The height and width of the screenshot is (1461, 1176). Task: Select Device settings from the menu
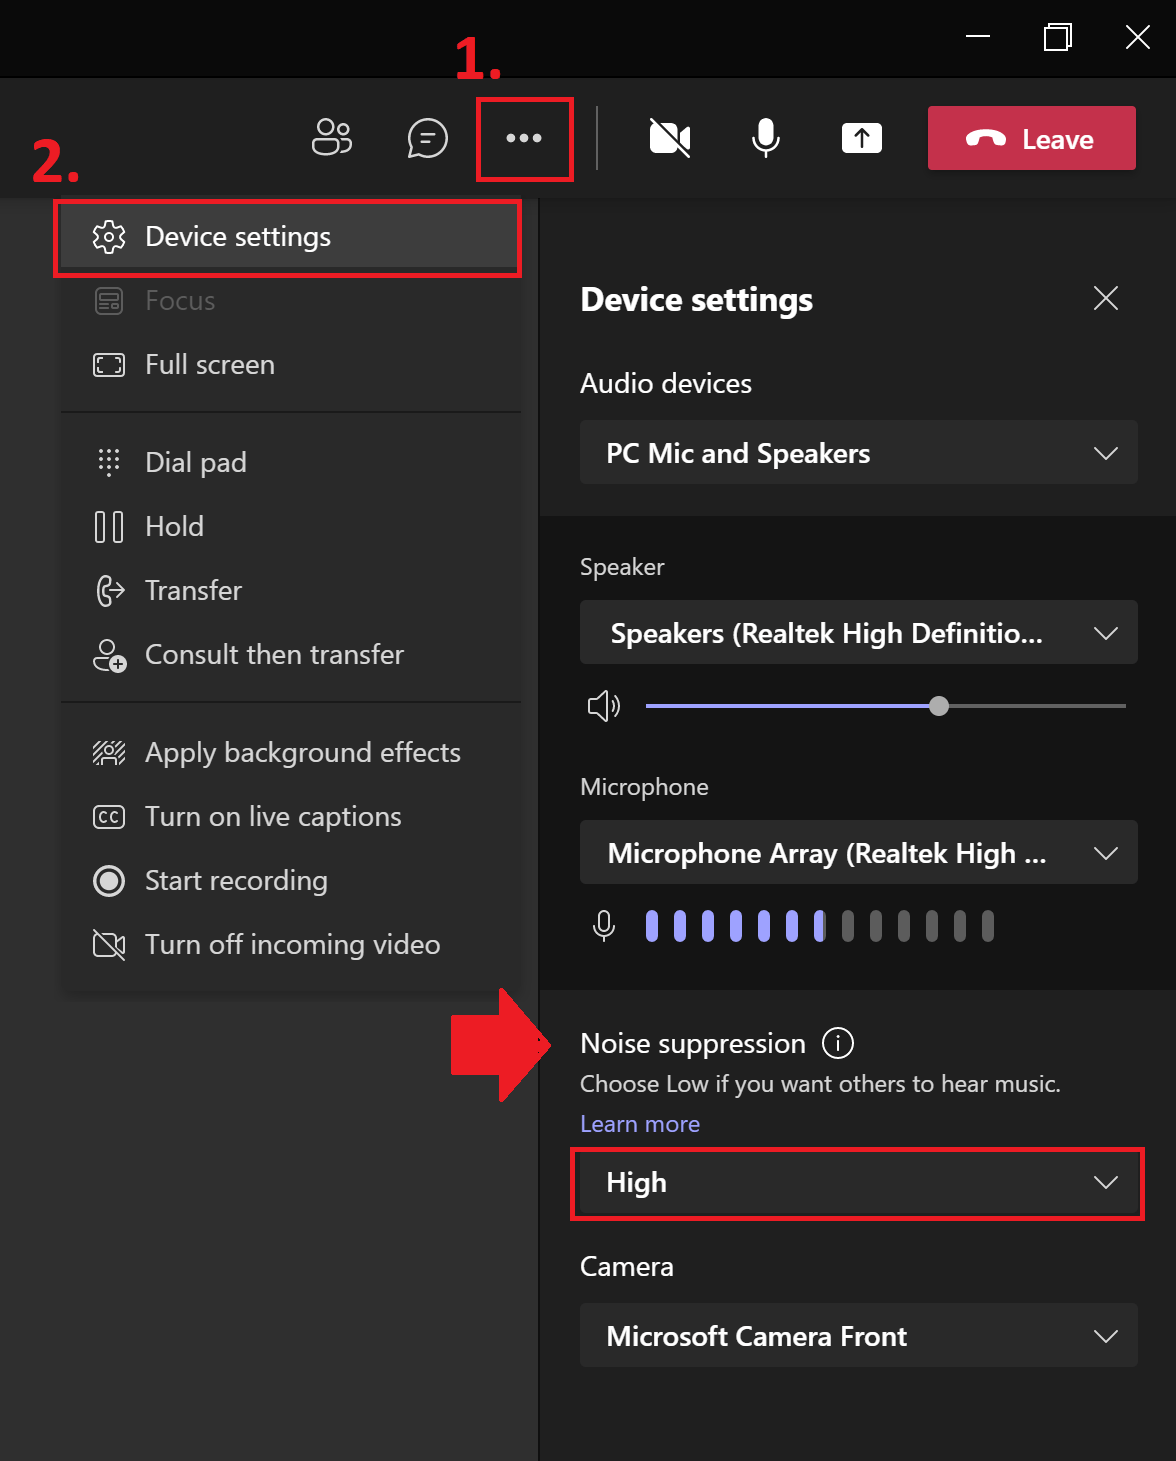point(237,237)
